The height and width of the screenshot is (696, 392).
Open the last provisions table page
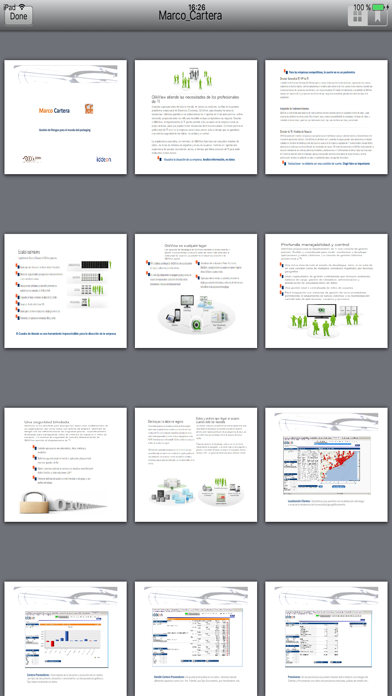[x=326, y=639]
